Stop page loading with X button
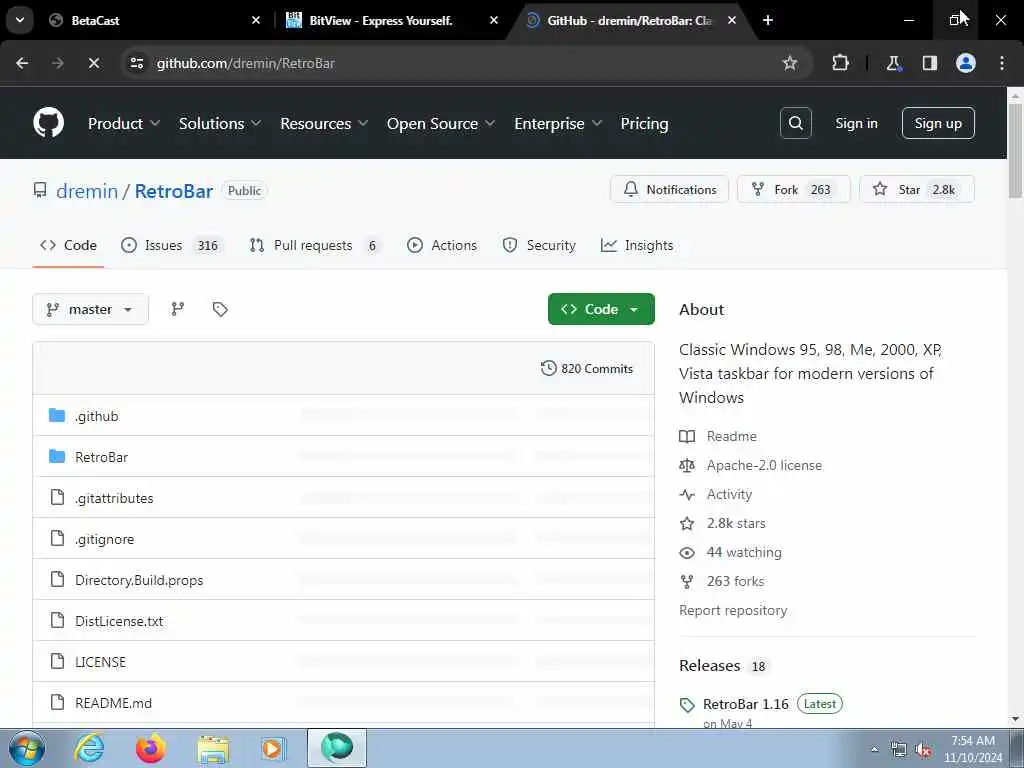 pyautogui.click(x=93, y=63)
